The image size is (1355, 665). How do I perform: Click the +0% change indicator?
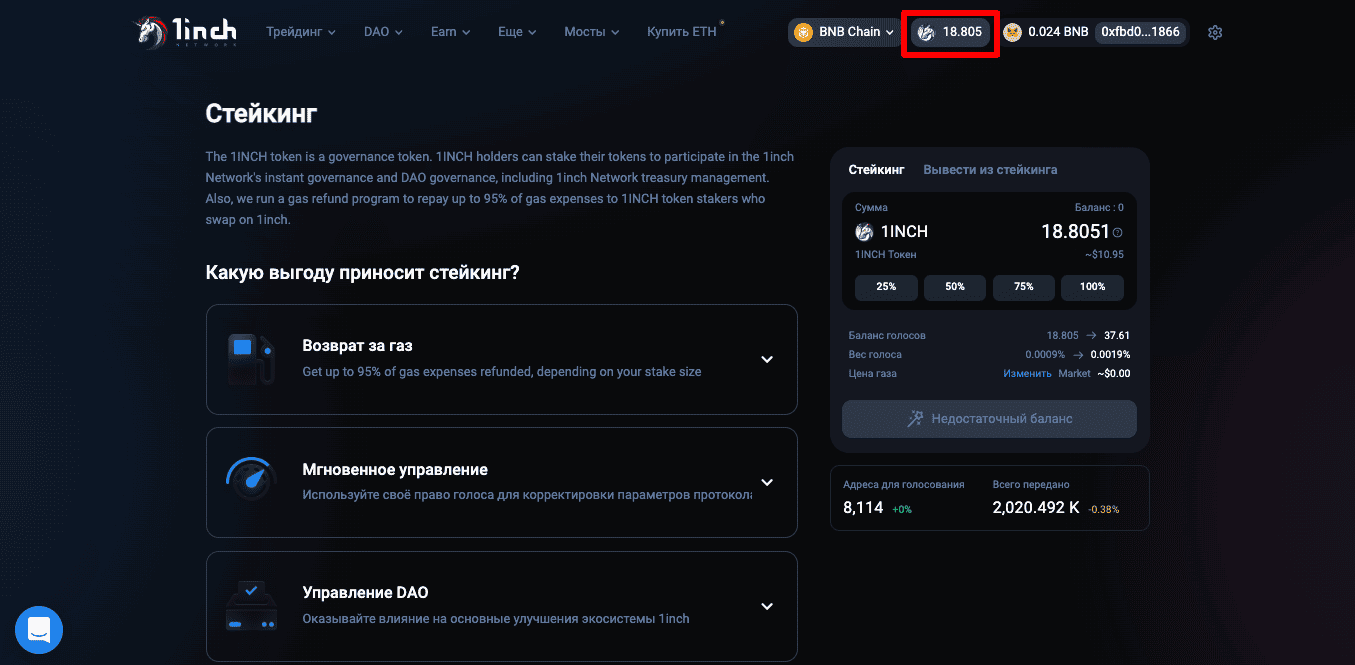(902, 509)
